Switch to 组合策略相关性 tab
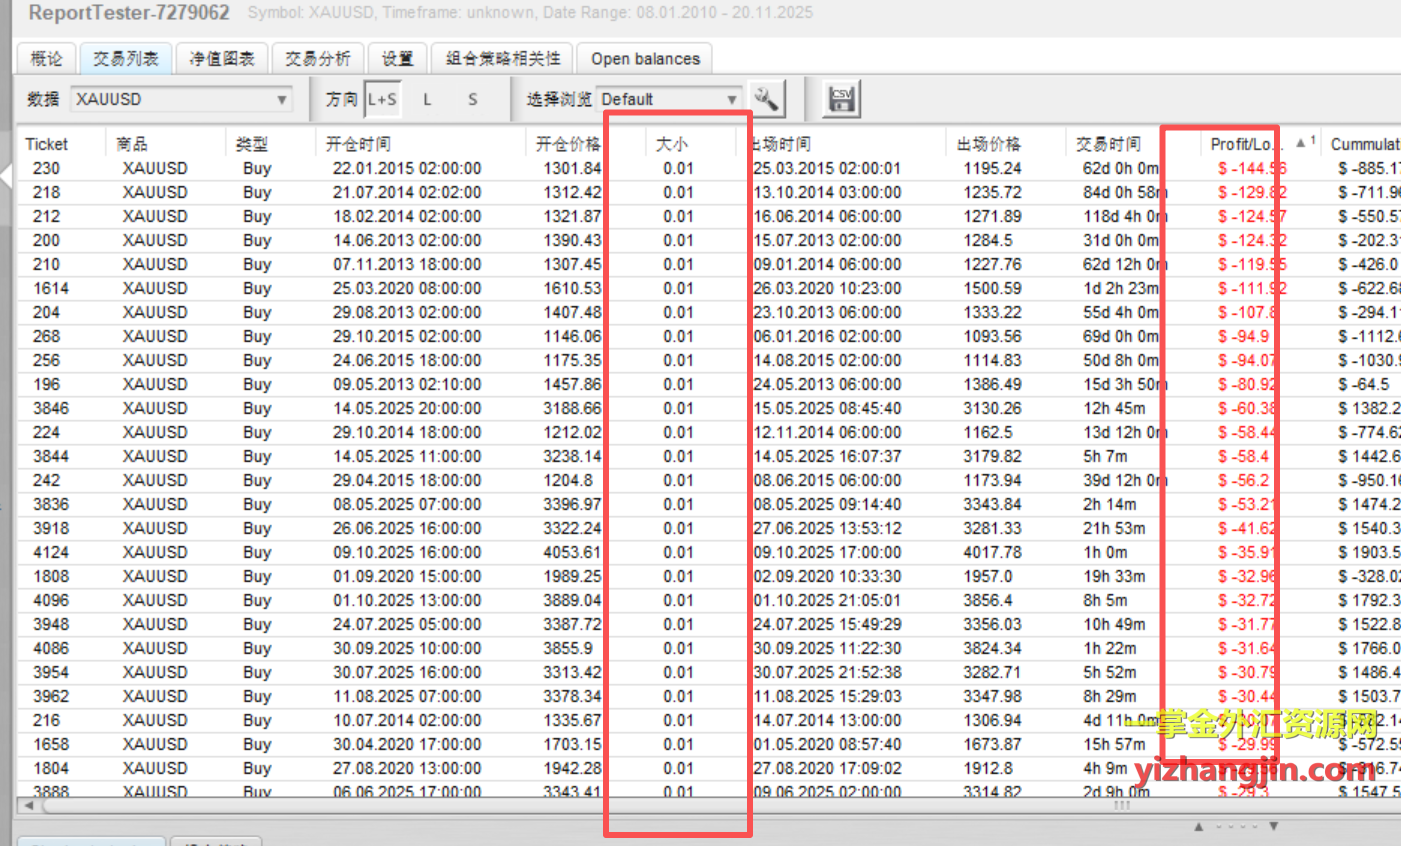 [x=503, y=59]
